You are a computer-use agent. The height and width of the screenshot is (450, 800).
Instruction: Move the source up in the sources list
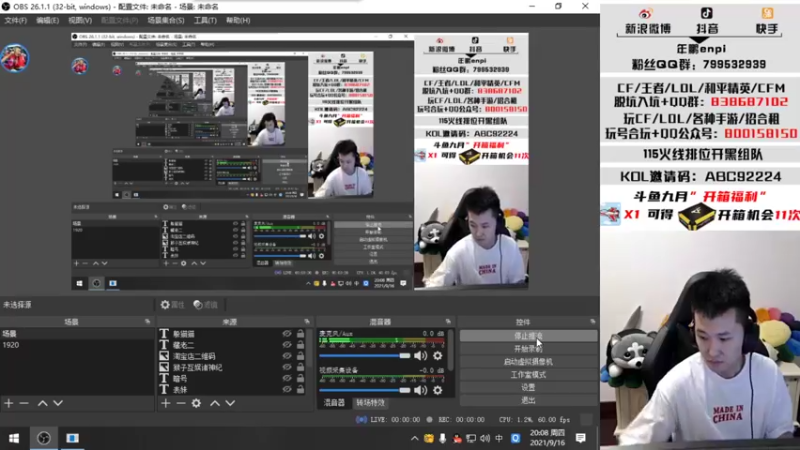215,403
